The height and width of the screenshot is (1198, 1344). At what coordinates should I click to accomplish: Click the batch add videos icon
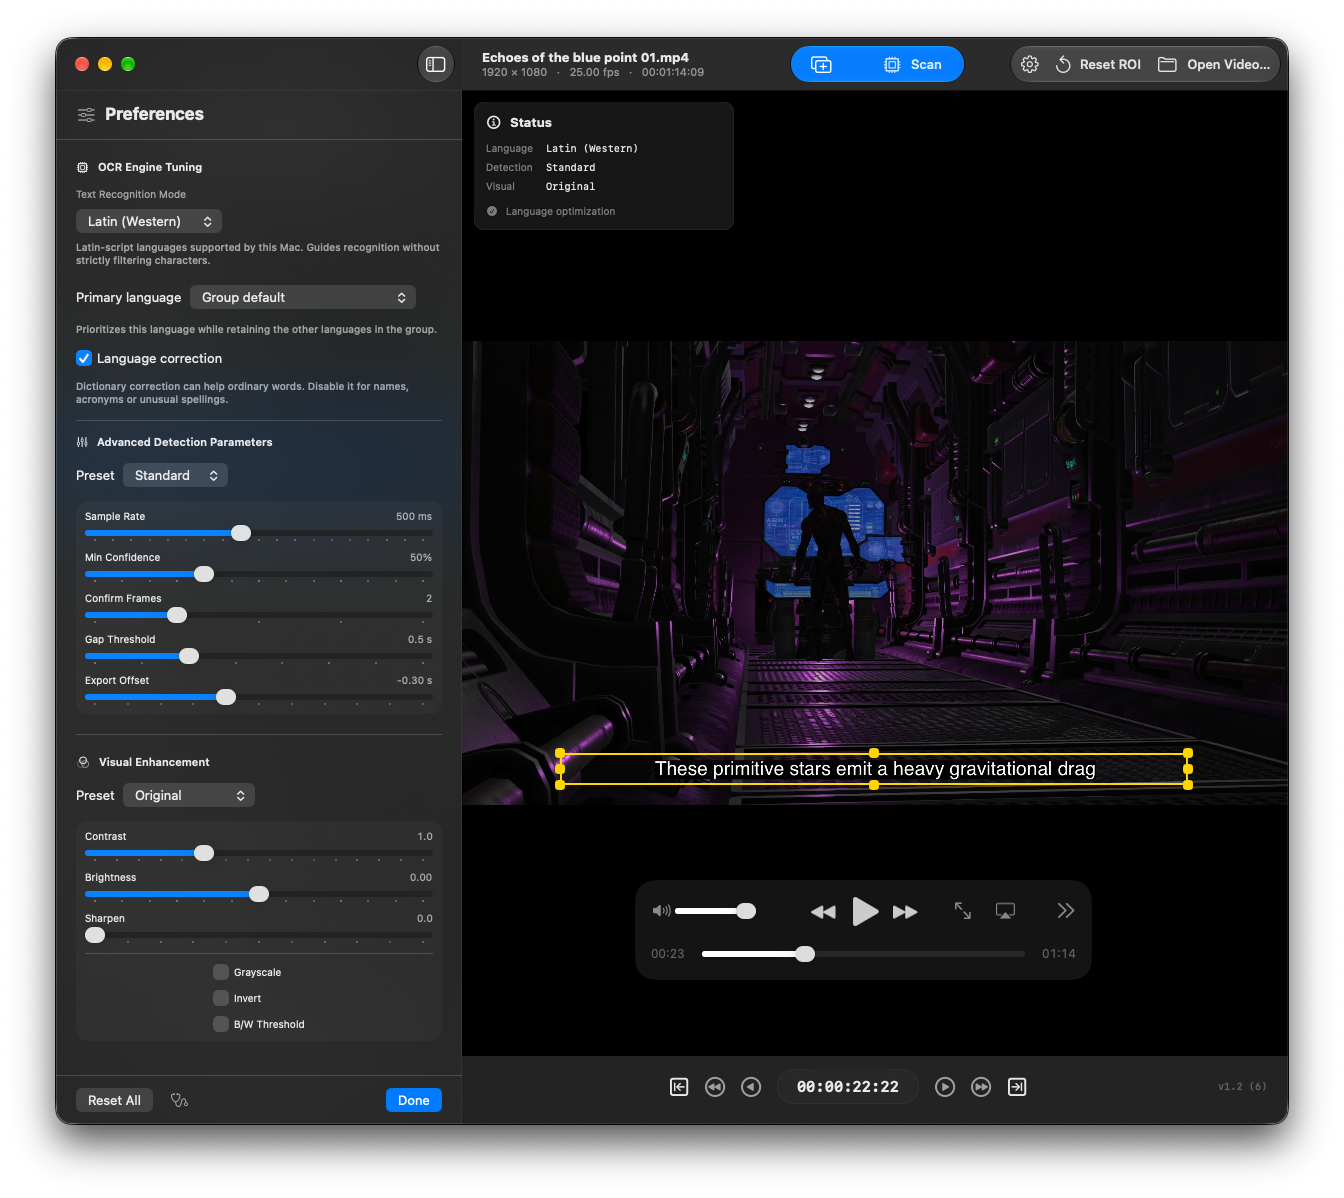(821, 64)
